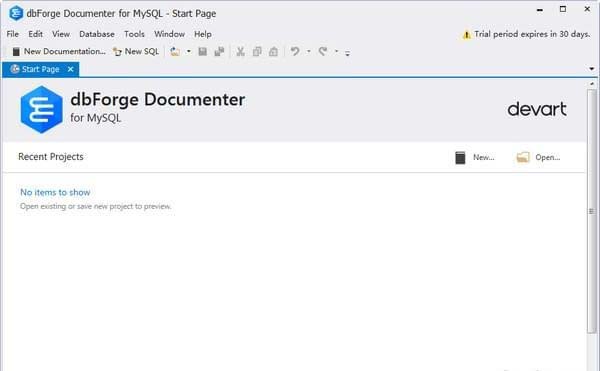The width and height of the screenshot is (600, 371).
Task: Open the View menu
Action: pos(61,34)
